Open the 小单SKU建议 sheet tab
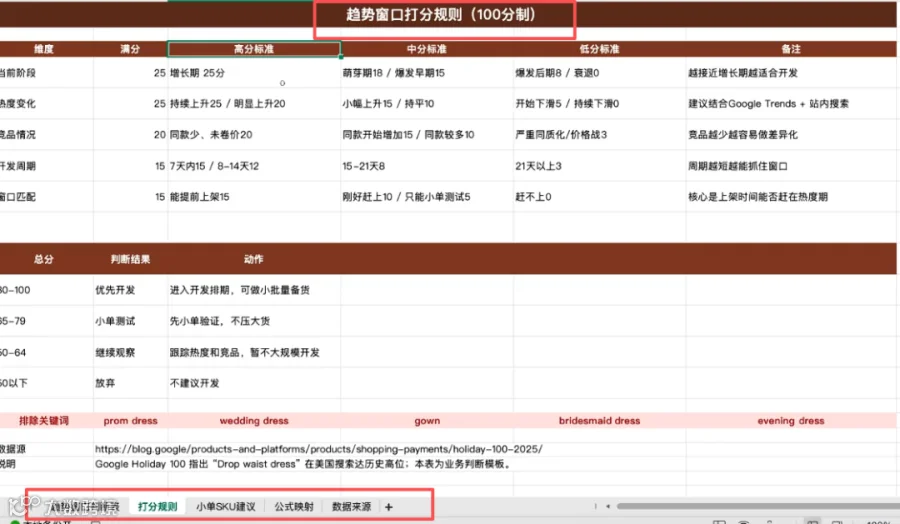The image size is (900, 524). [x=226, y=507]
